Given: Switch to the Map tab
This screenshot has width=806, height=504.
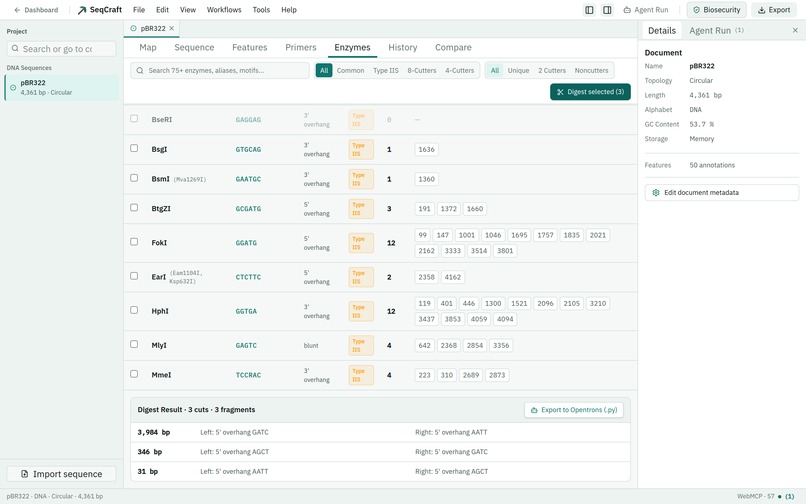Looking at the screenshot, I should click(148, 47).
